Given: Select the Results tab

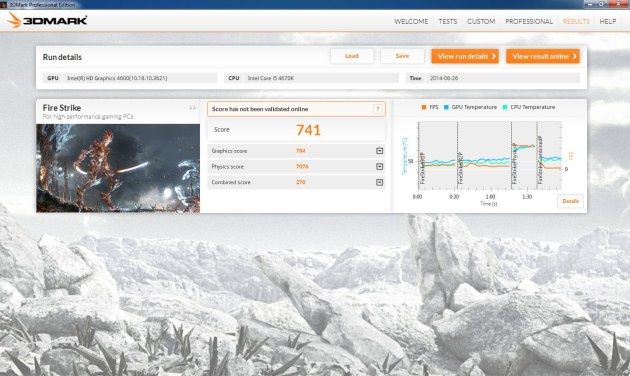Looking at the screenshot, I should point(576,21).
